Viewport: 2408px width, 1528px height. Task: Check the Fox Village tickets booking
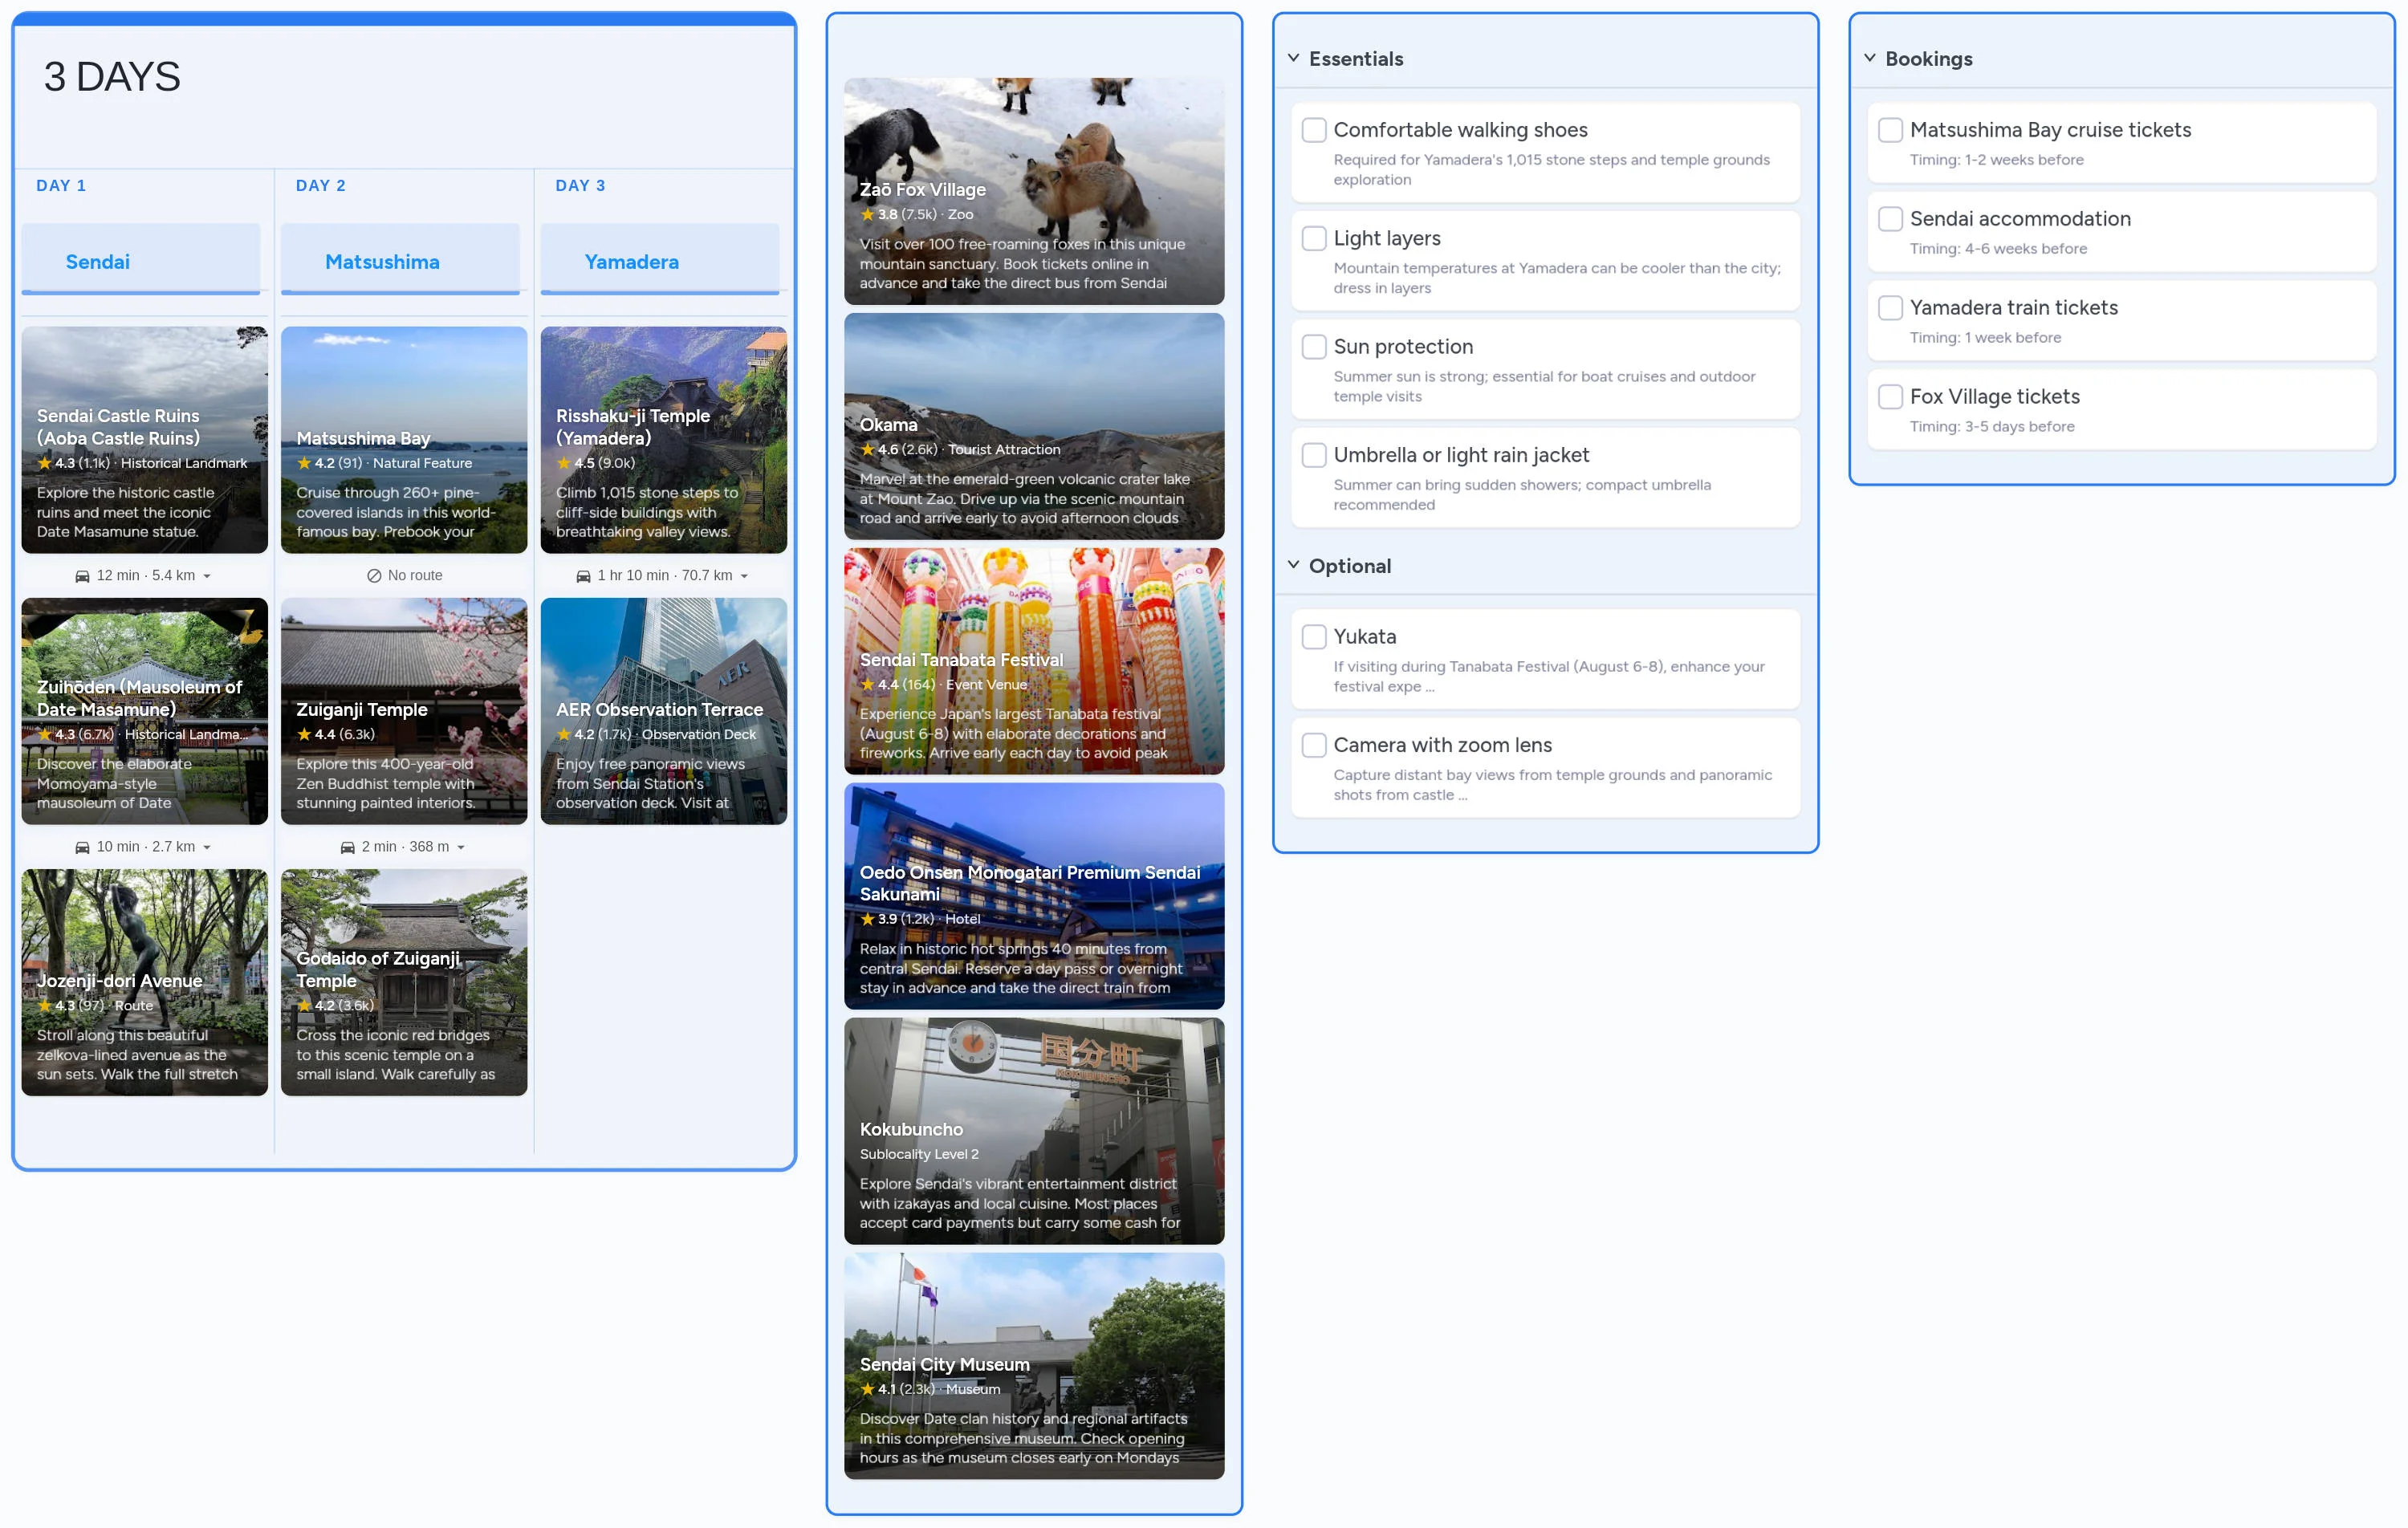tap(1890, 396)
